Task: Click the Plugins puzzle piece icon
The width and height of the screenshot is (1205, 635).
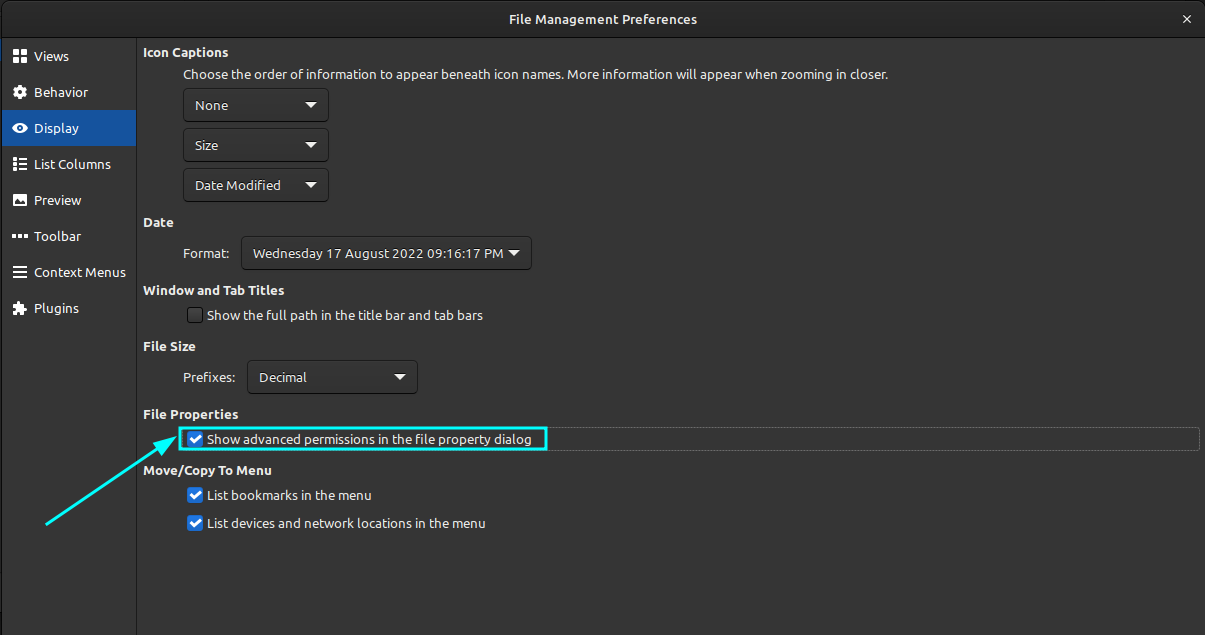Action: point(19,308)
